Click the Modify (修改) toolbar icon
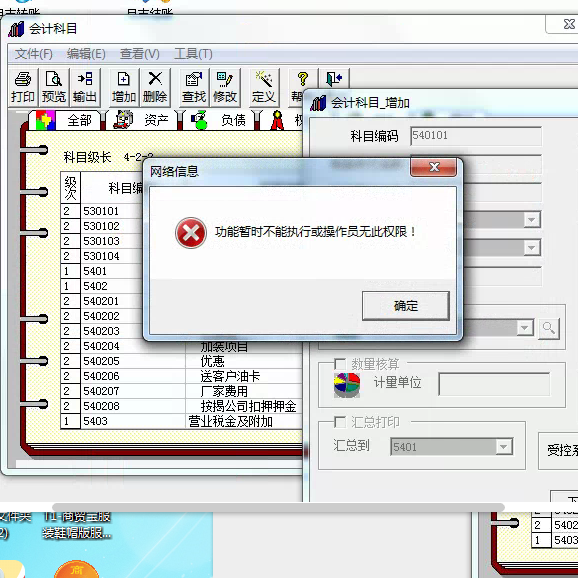This screenshot has height=578, width=578. (225, 87)
